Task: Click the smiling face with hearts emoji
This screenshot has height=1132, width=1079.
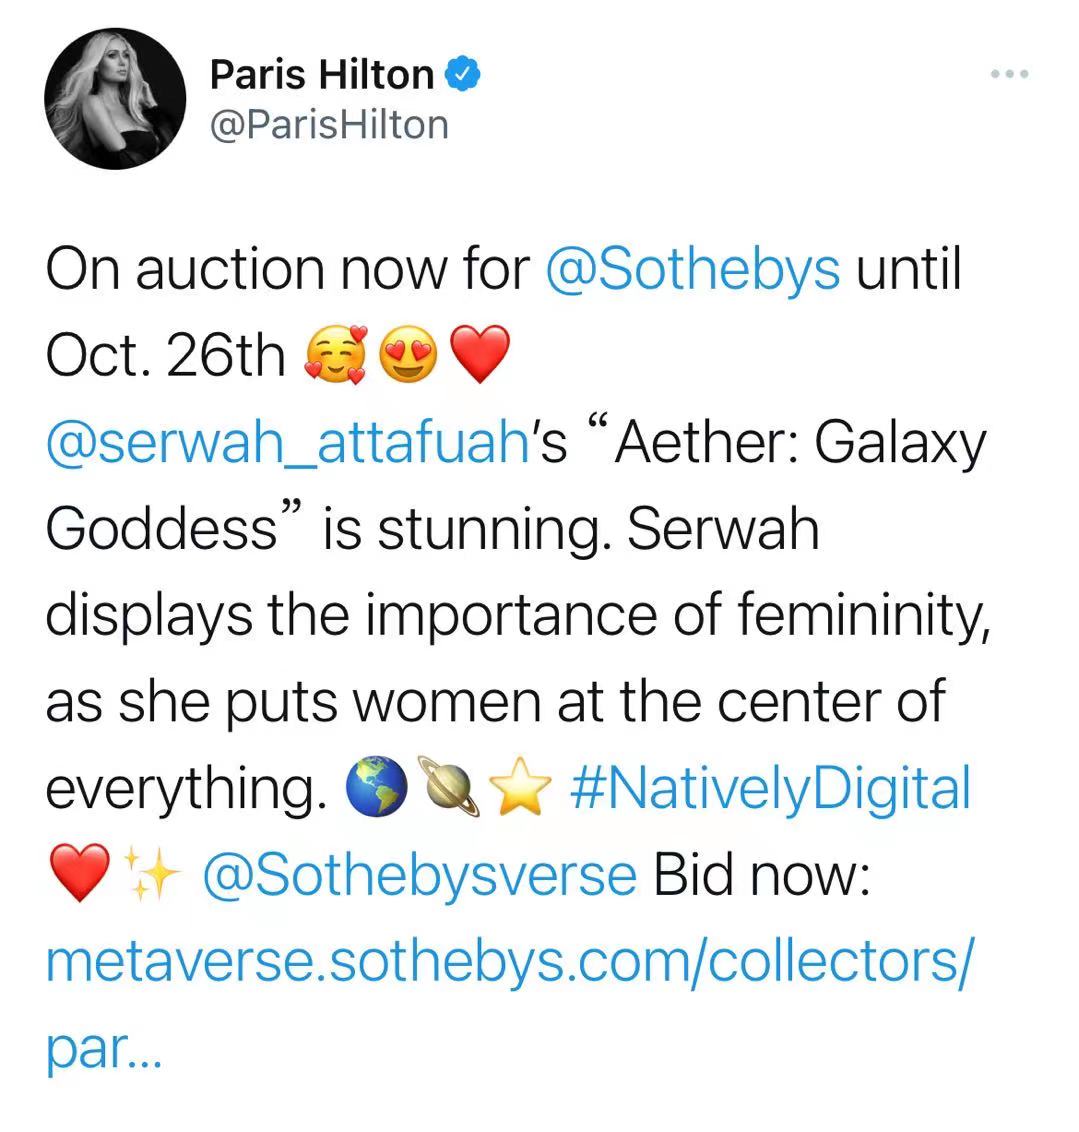Action: tap(336, 357)
